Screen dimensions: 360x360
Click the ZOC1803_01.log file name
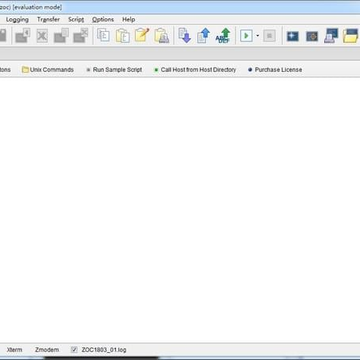click(x=104, y=350)
